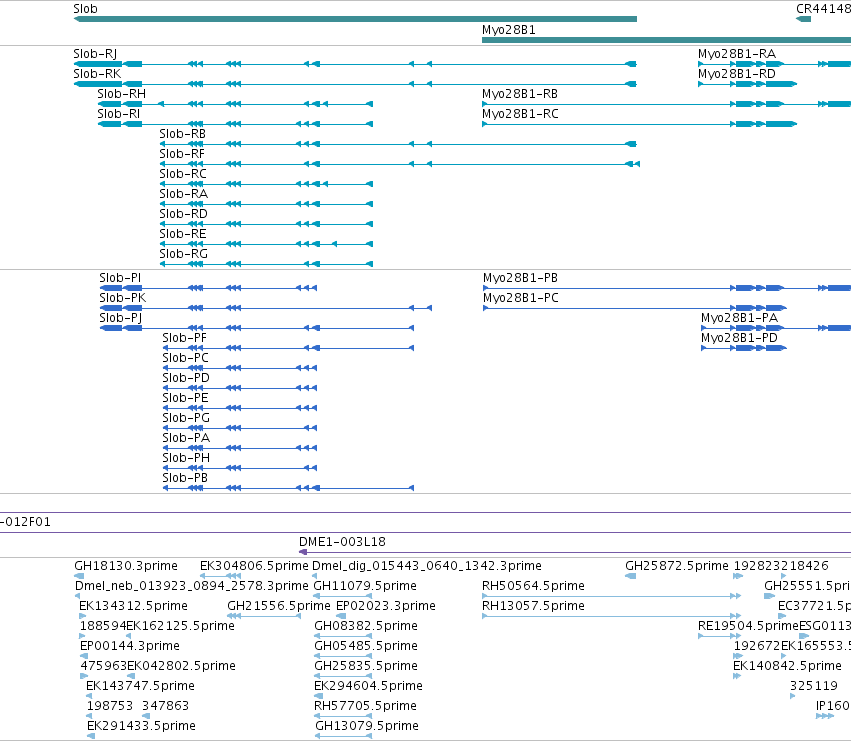Click the -012F01 clone label
This screenshot has width=851, height=741.
pyautogui.click(x=25, y=522)
